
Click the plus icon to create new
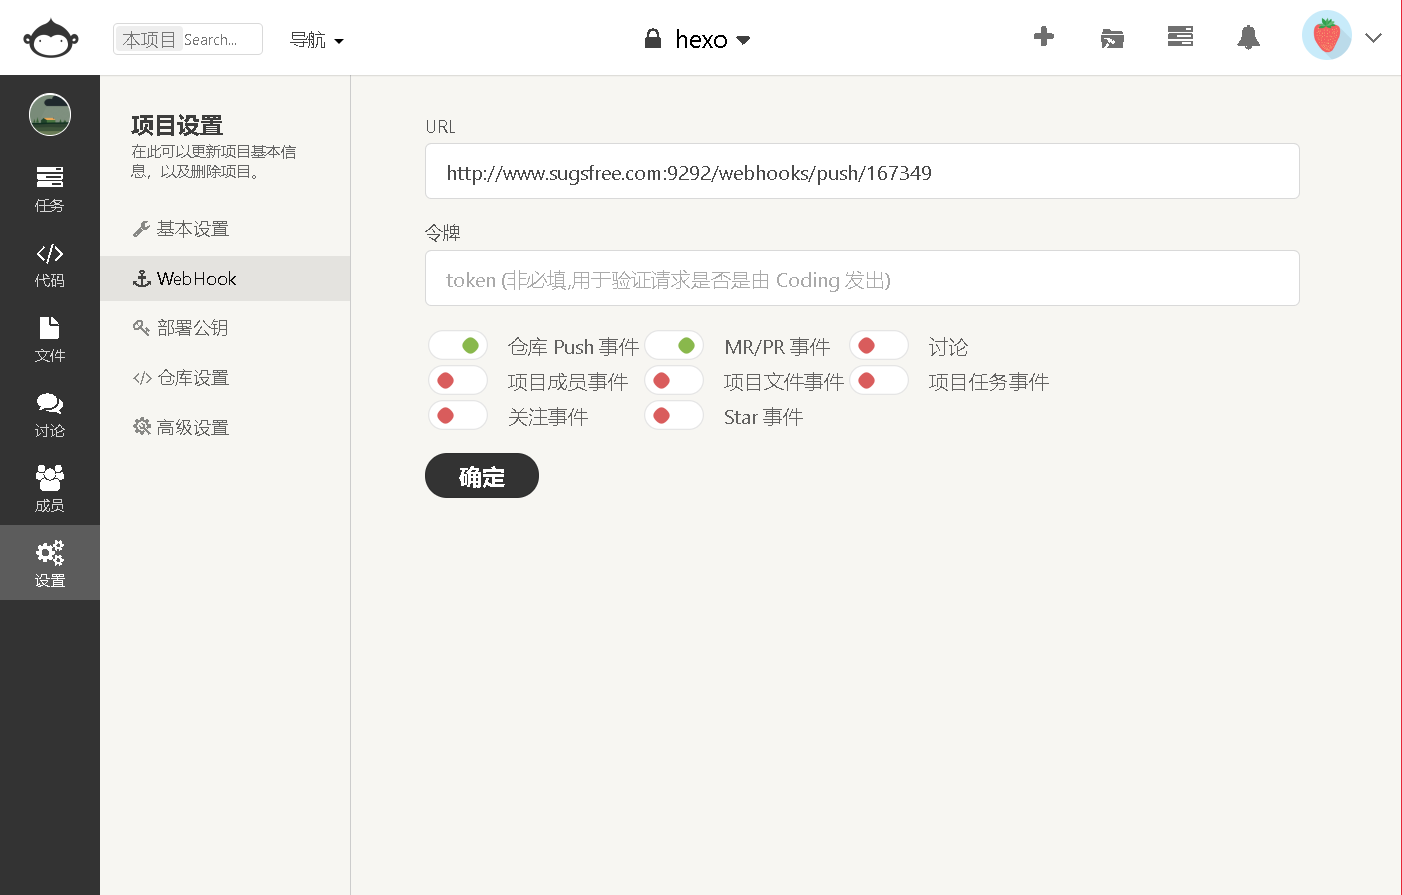(x=1044, y=37)
